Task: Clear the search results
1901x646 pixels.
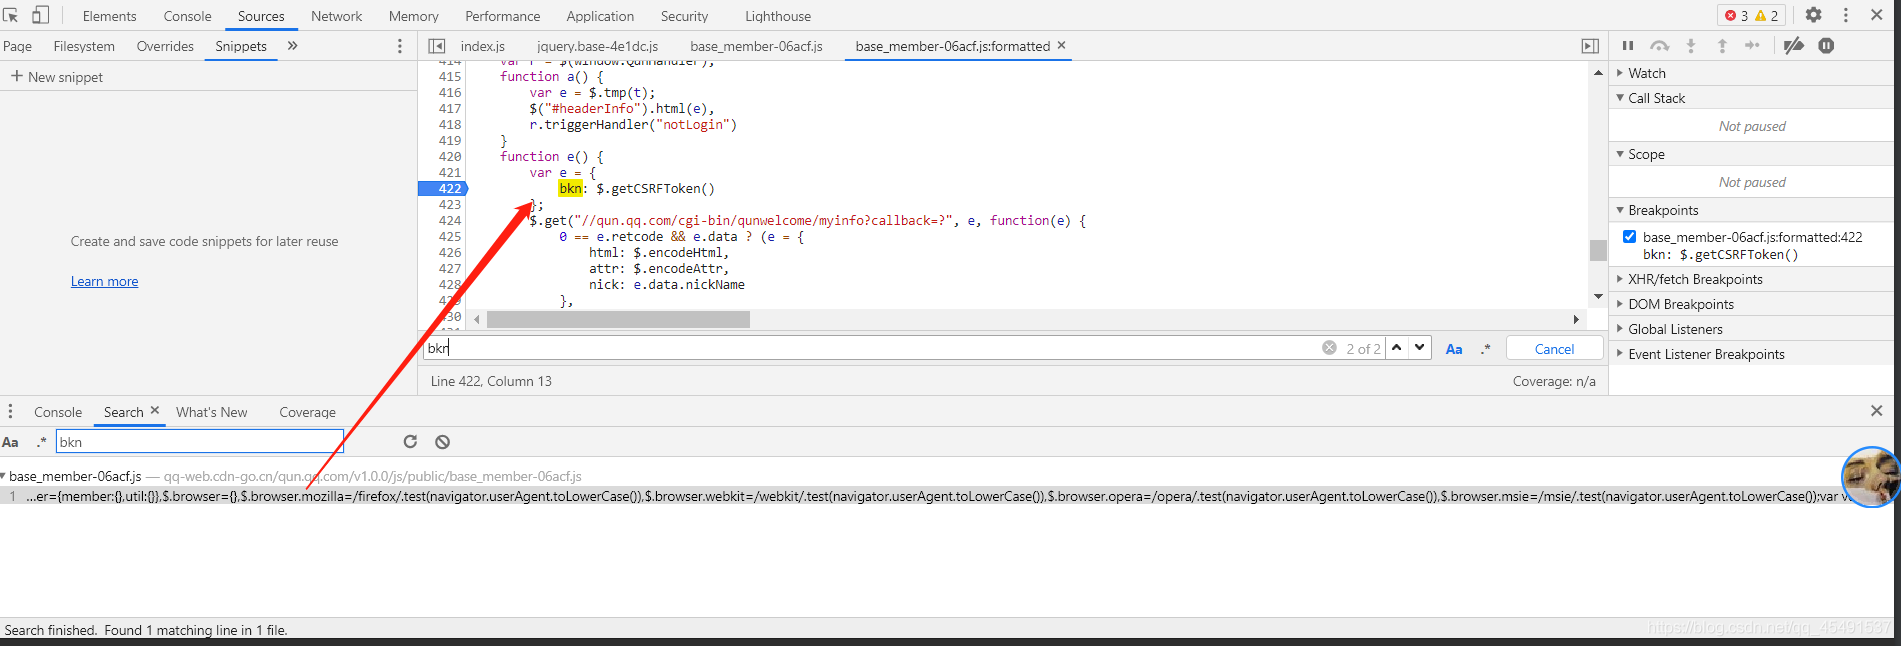Action: tap(442, 441)
